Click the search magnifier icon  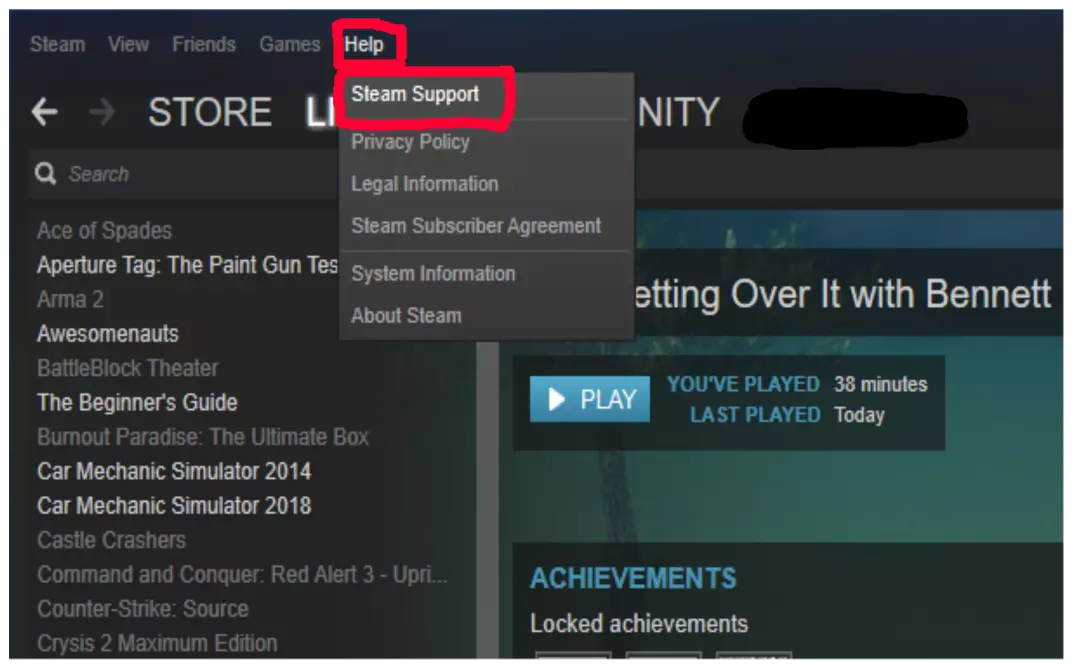(45, 174)
